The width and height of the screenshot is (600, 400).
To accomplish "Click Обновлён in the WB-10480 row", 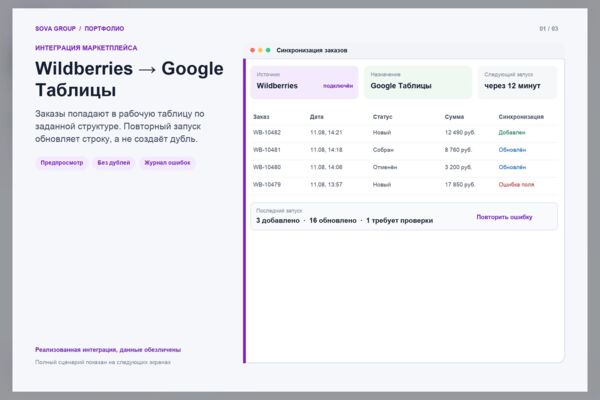I will pyautogui.click(x=512, y=167).
